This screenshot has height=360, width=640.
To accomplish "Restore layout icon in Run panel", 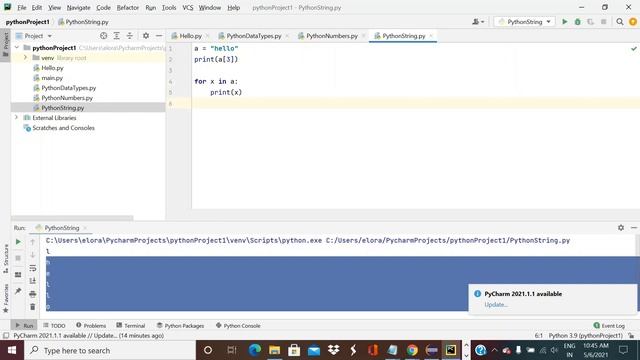I will point(18,275).
